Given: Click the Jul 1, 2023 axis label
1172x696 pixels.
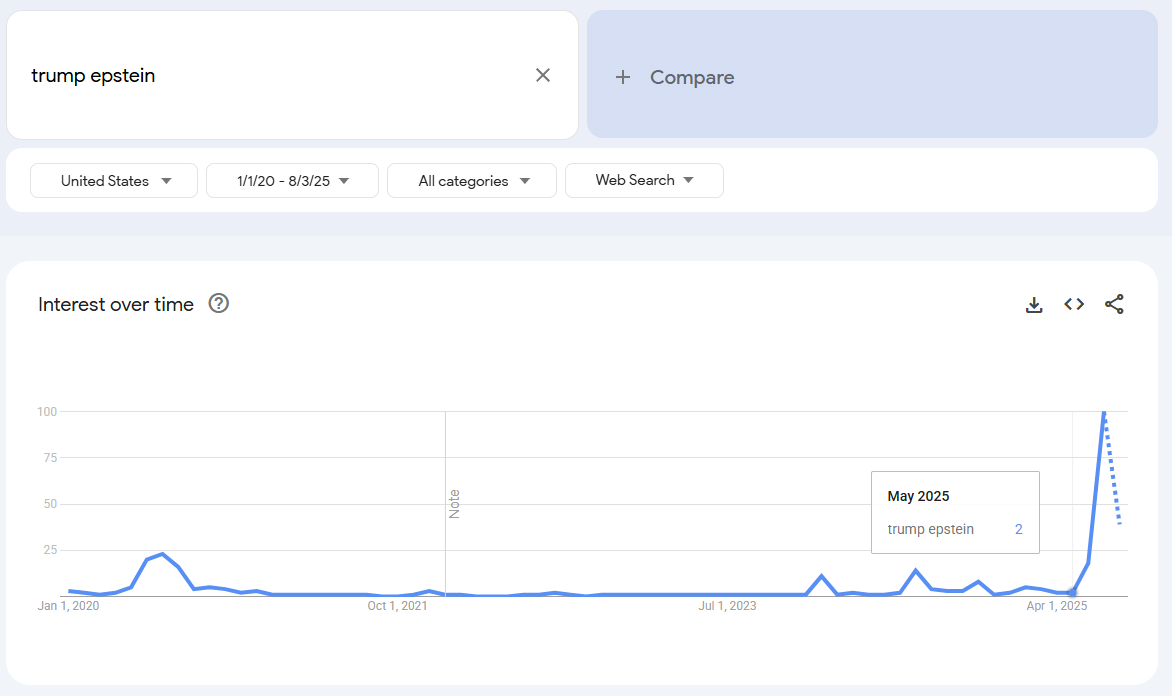Looking at the screenshot, I should (x=727, y=606).
